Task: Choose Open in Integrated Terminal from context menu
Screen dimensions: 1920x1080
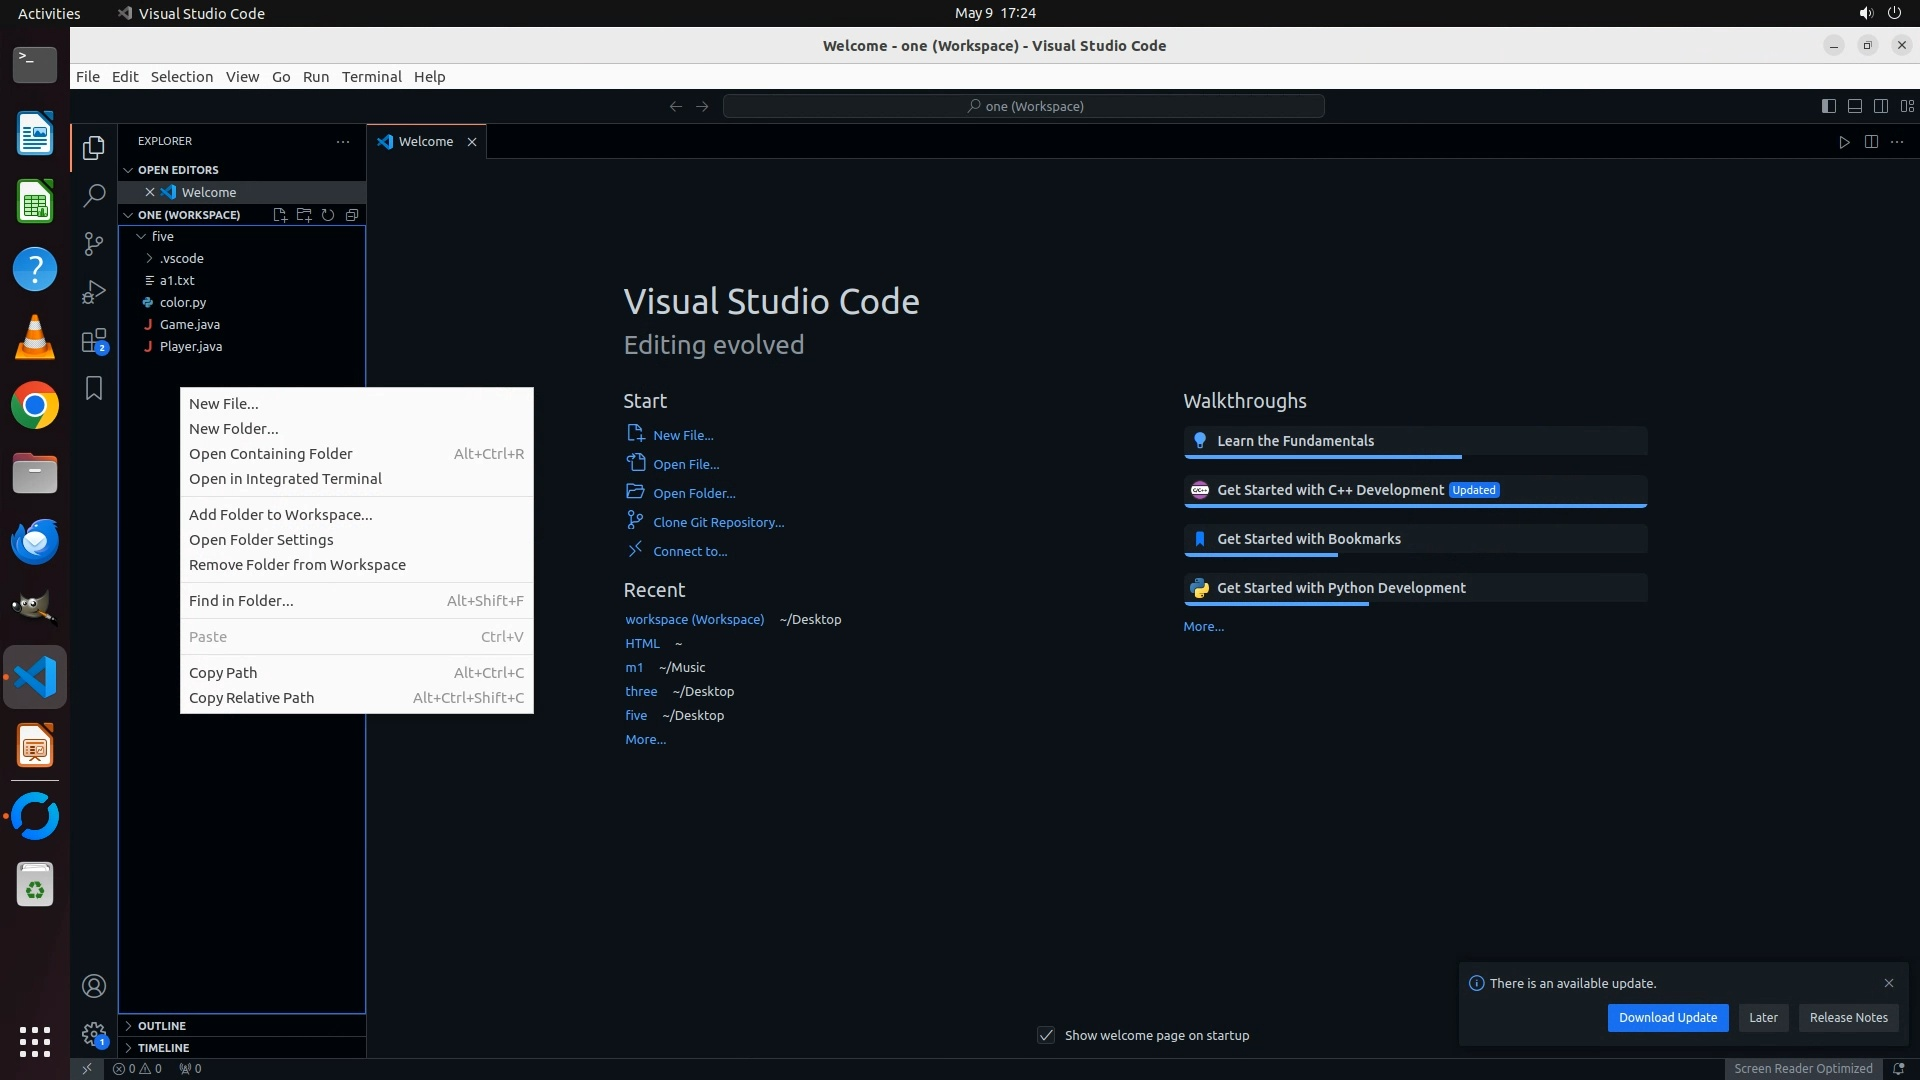Action: click(x=285, y=479)
